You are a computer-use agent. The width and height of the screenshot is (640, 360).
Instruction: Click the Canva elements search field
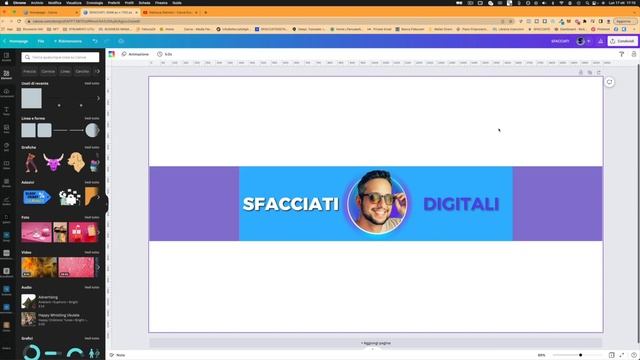[x=60, y=57]
